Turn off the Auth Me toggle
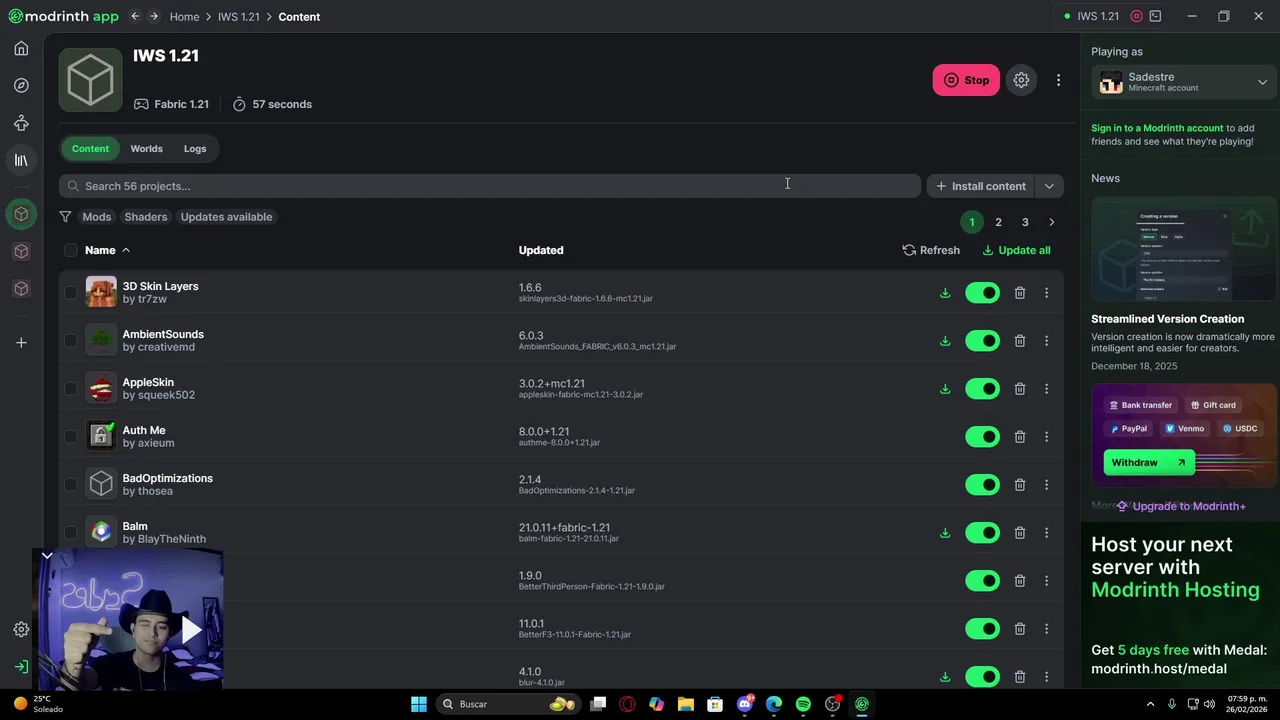The height and width of the screenshot is (720, 1280). [982, 437]
